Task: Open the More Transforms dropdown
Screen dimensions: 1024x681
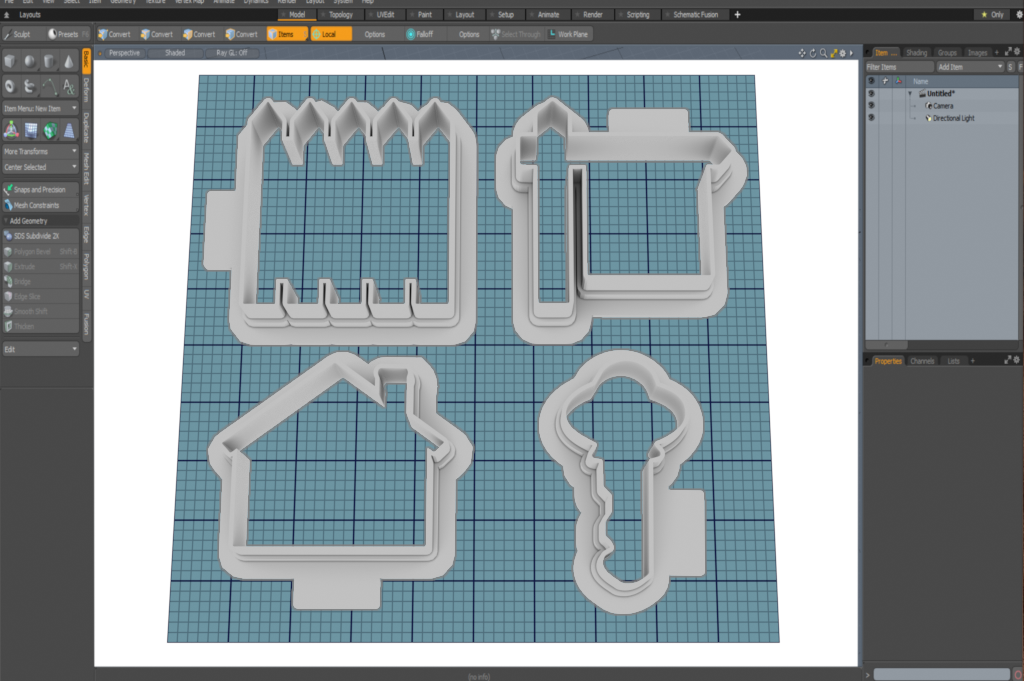Action: tap(40, 151)
